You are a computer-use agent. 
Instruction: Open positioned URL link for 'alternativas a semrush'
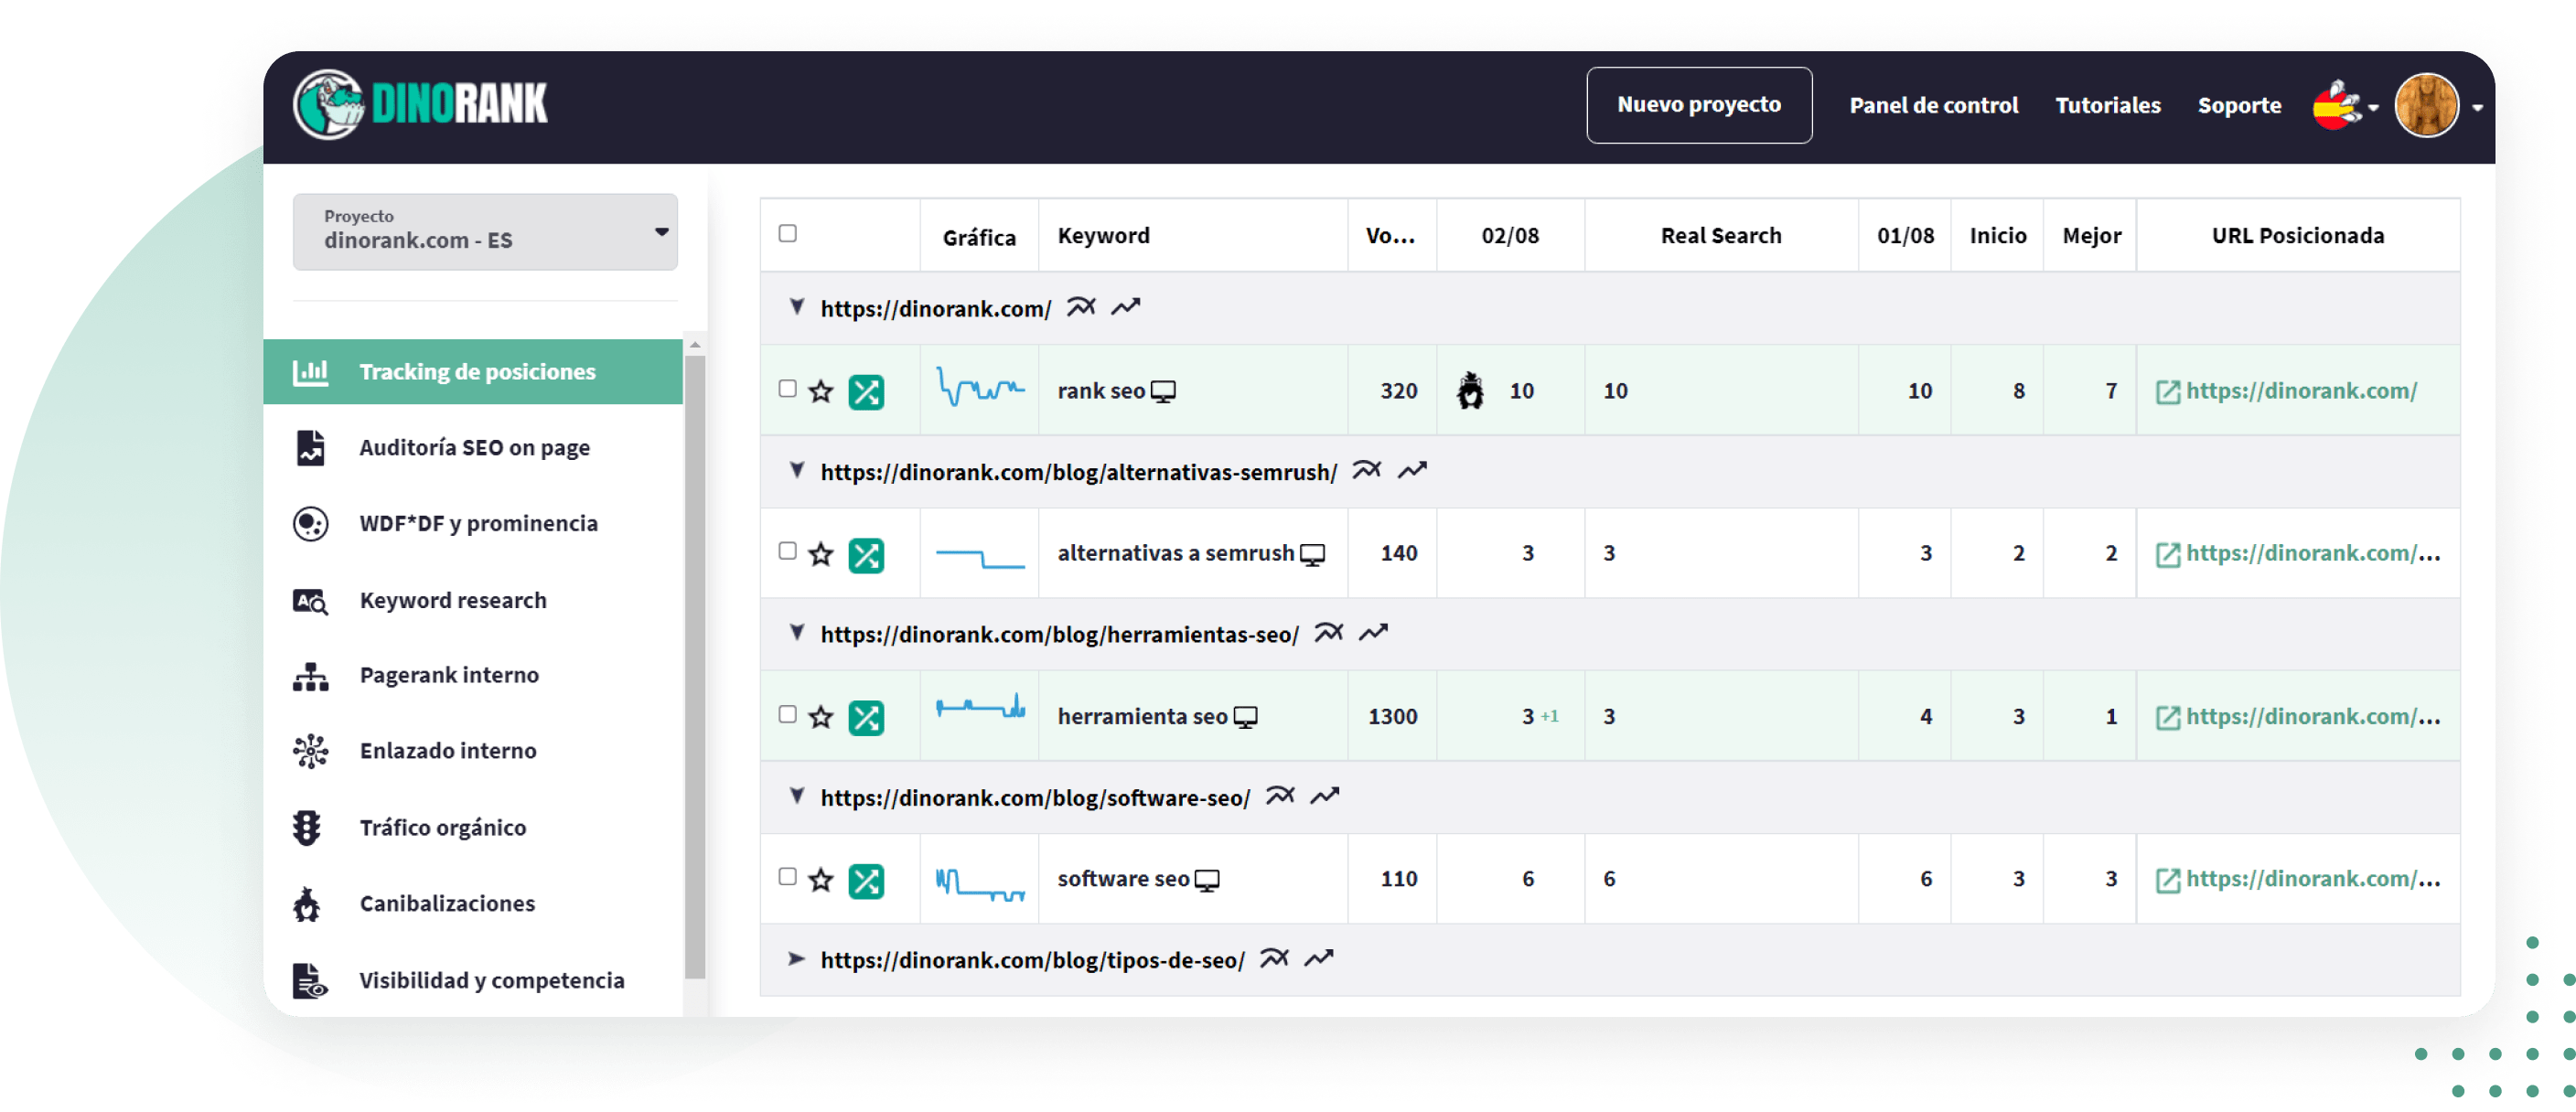click(x=2313, y=554)
